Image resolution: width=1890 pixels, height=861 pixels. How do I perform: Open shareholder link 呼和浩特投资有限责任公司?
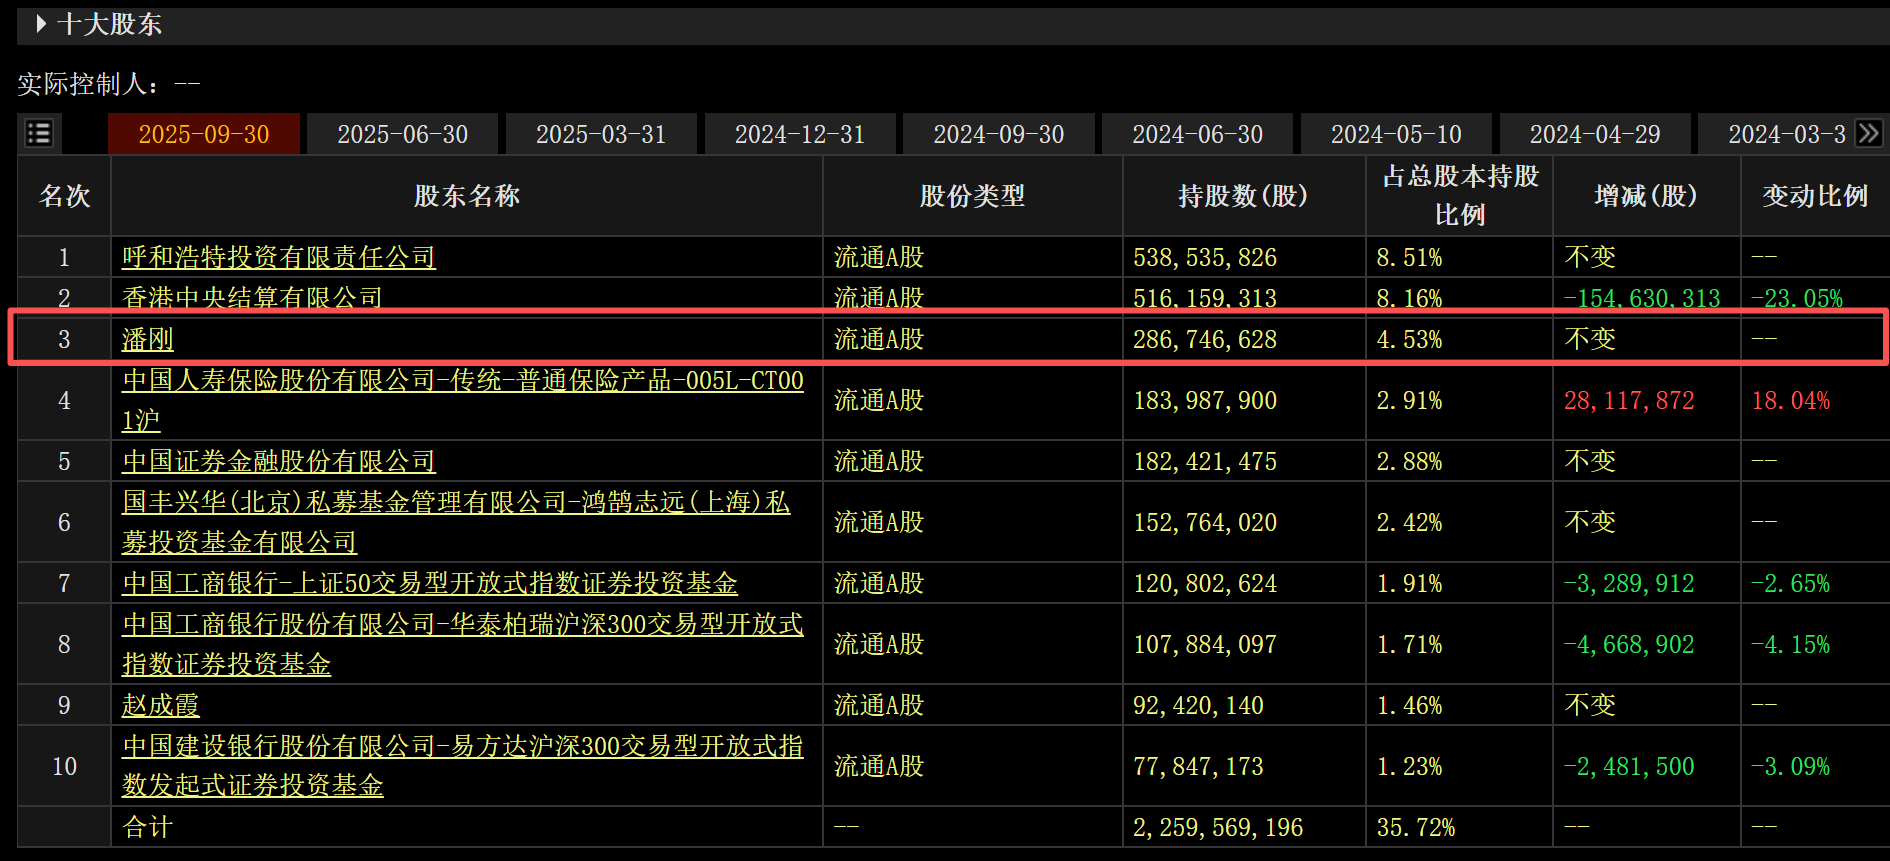tap(279, 257)
